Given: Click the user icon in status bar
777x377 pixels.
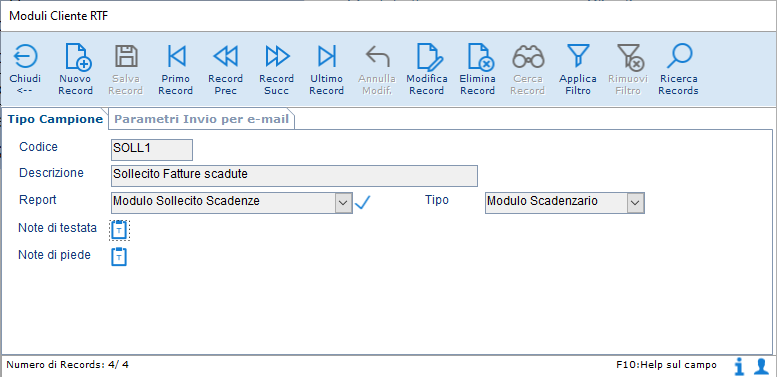Looking at the screenshot, I should coord(761,366).
